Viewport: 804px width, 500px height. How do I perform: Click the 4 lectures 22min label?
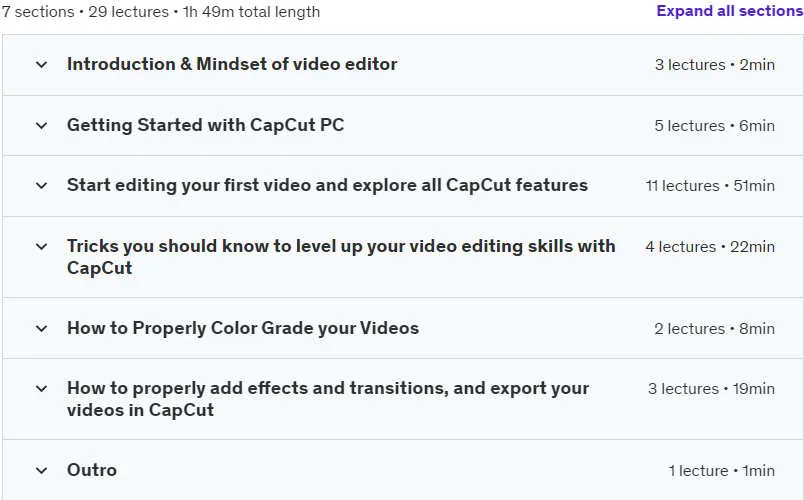tap(710, 247)
